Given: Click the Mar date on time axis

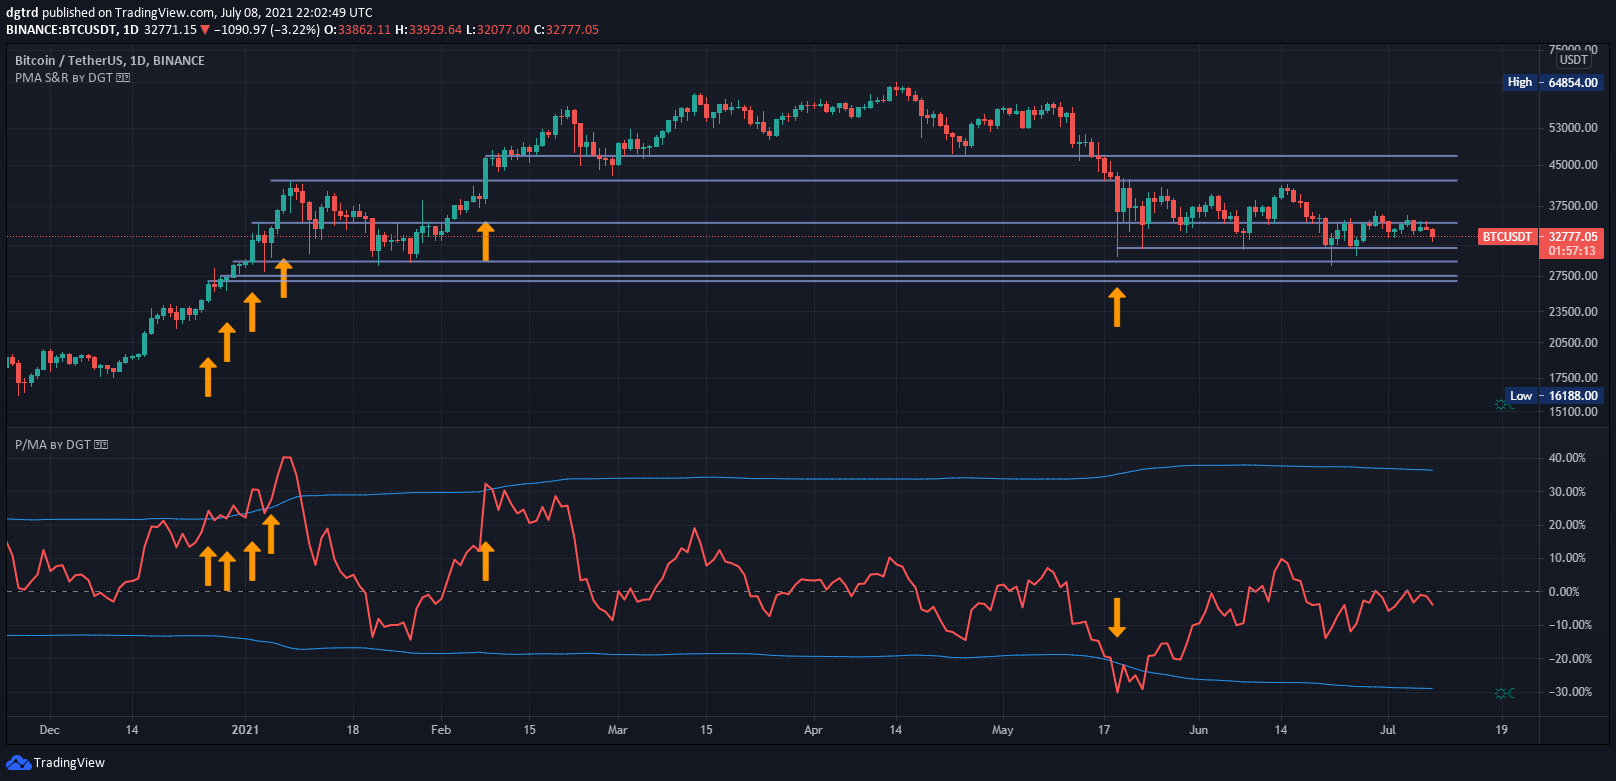Looking at the screenshot, I should [x=618, y=730].
